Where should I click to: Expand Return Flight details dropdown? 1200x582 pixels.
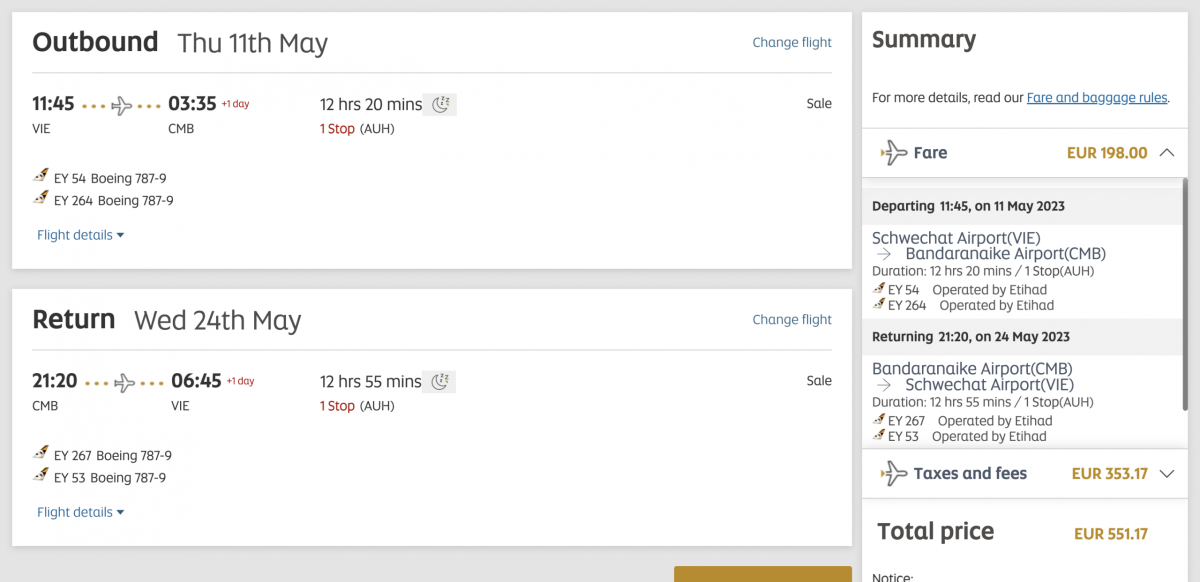point(80,512)
